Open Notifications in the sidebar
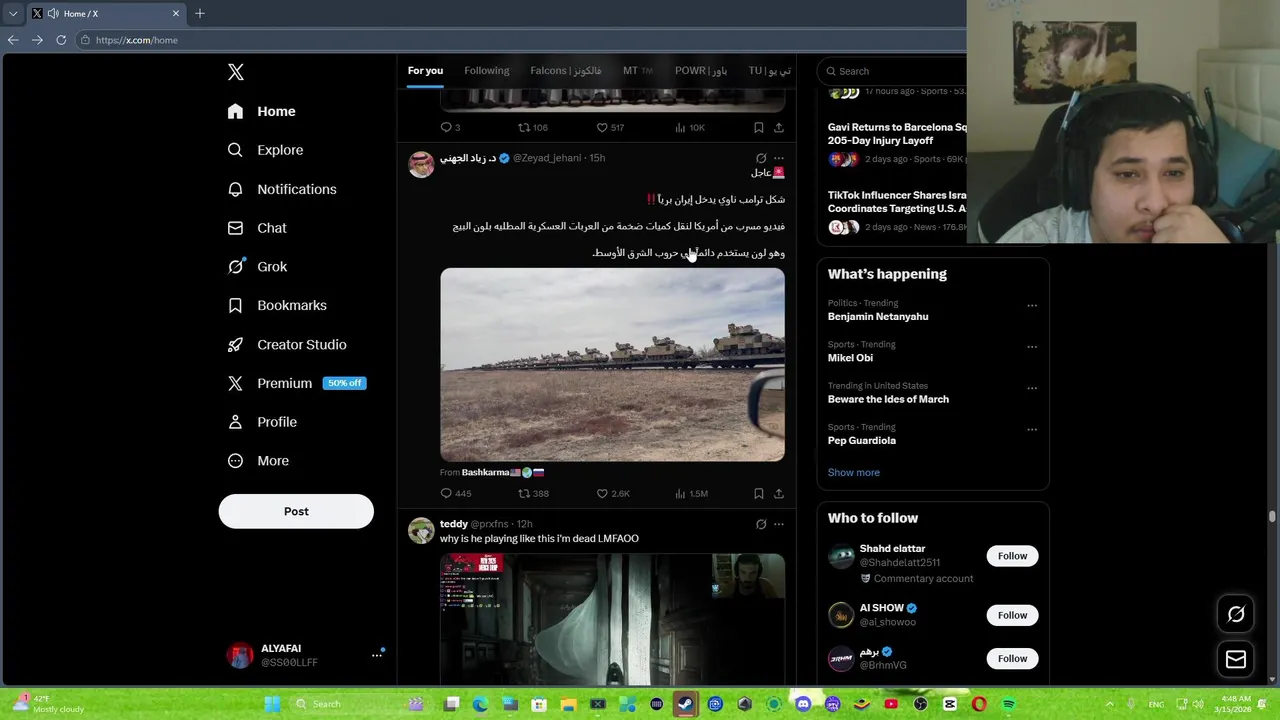Image resolution: width=1280 pixels, height=720 pixels. point(282,189)
